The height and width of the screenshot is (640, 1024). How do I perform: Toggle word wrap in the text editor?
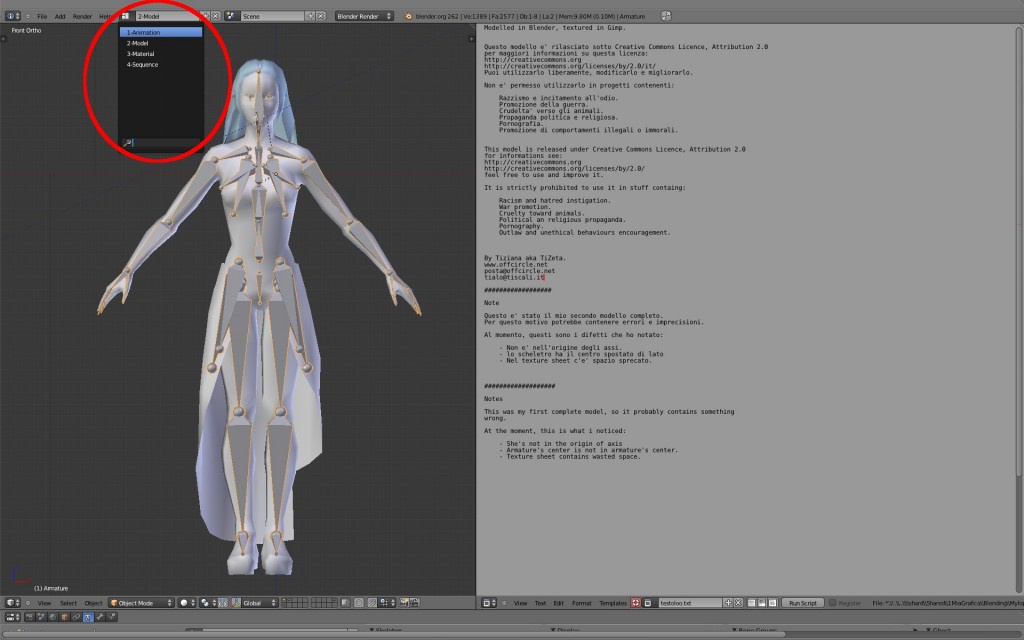761,602
